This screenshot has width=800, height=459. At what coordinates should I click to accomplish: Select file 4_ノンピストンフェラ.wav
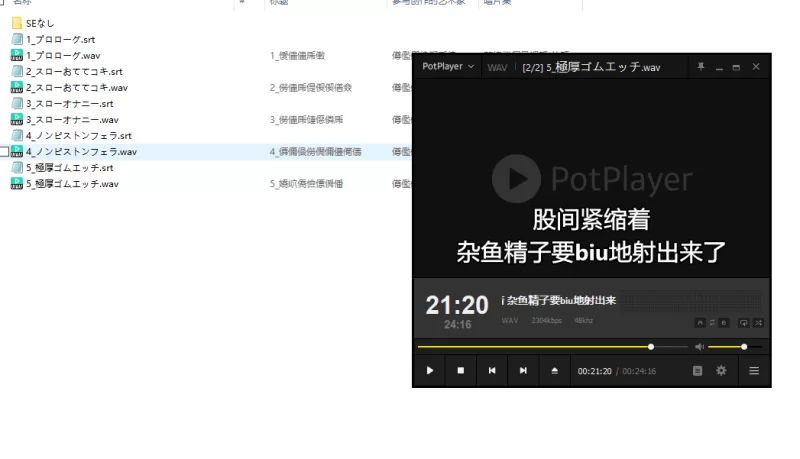pyautogui.click(x=81, y=151)
